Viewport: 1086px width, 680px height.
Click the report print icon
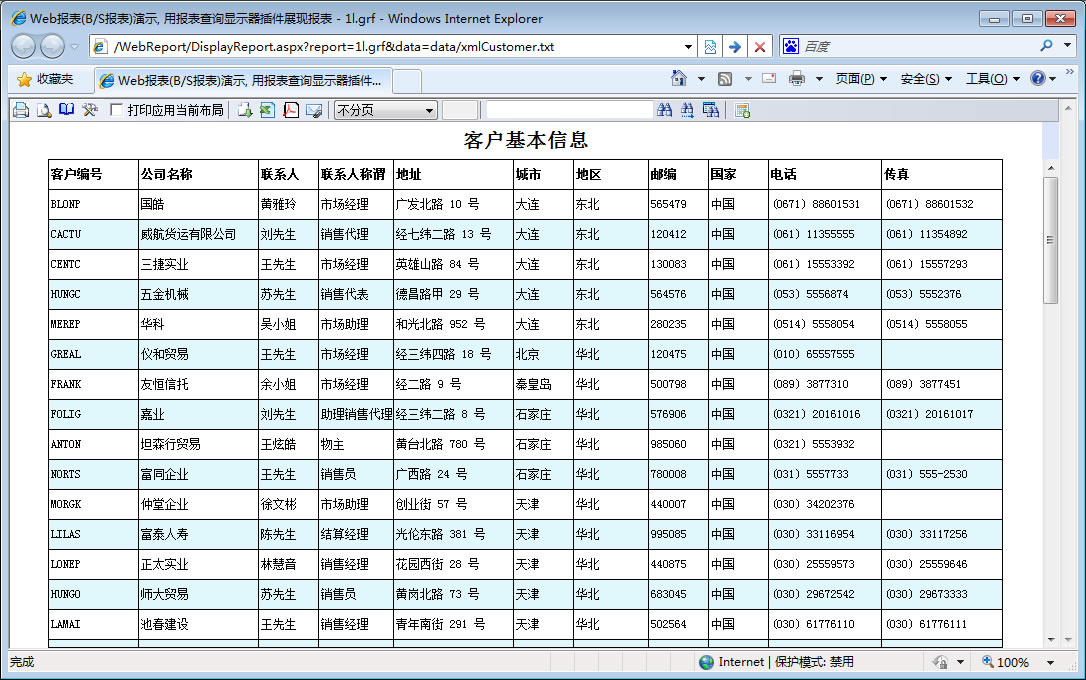point(21,110)
